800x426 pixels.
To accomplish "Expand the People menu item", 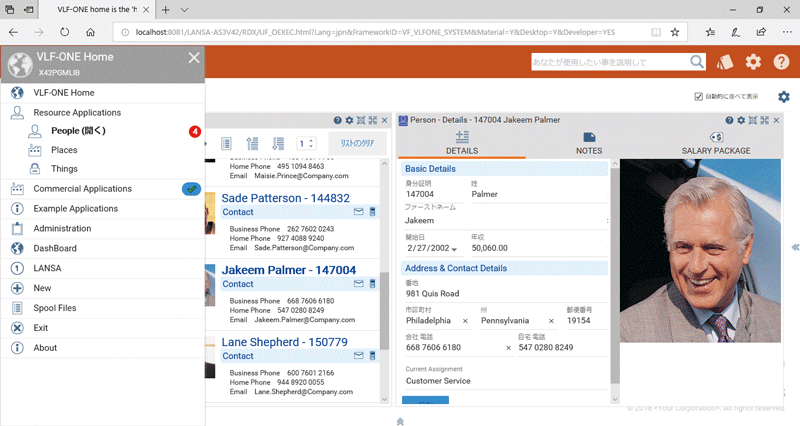I will pos(78,131).
